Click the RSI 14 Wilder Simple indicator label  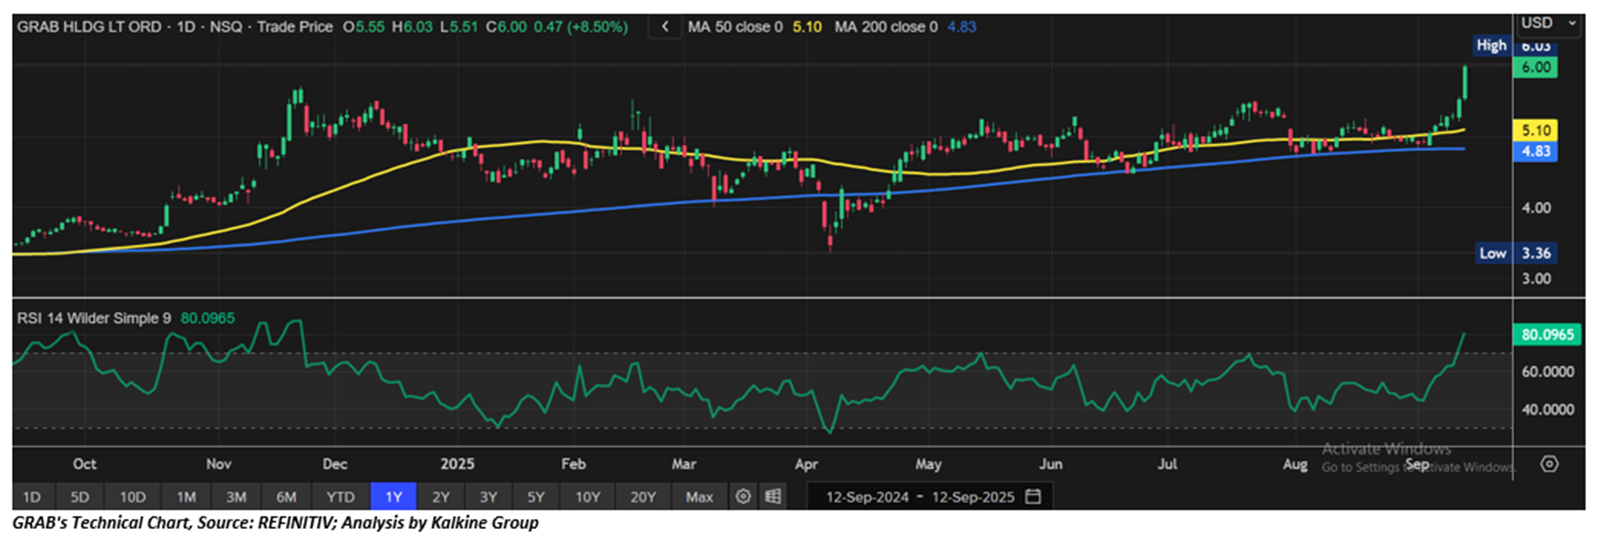94,318
